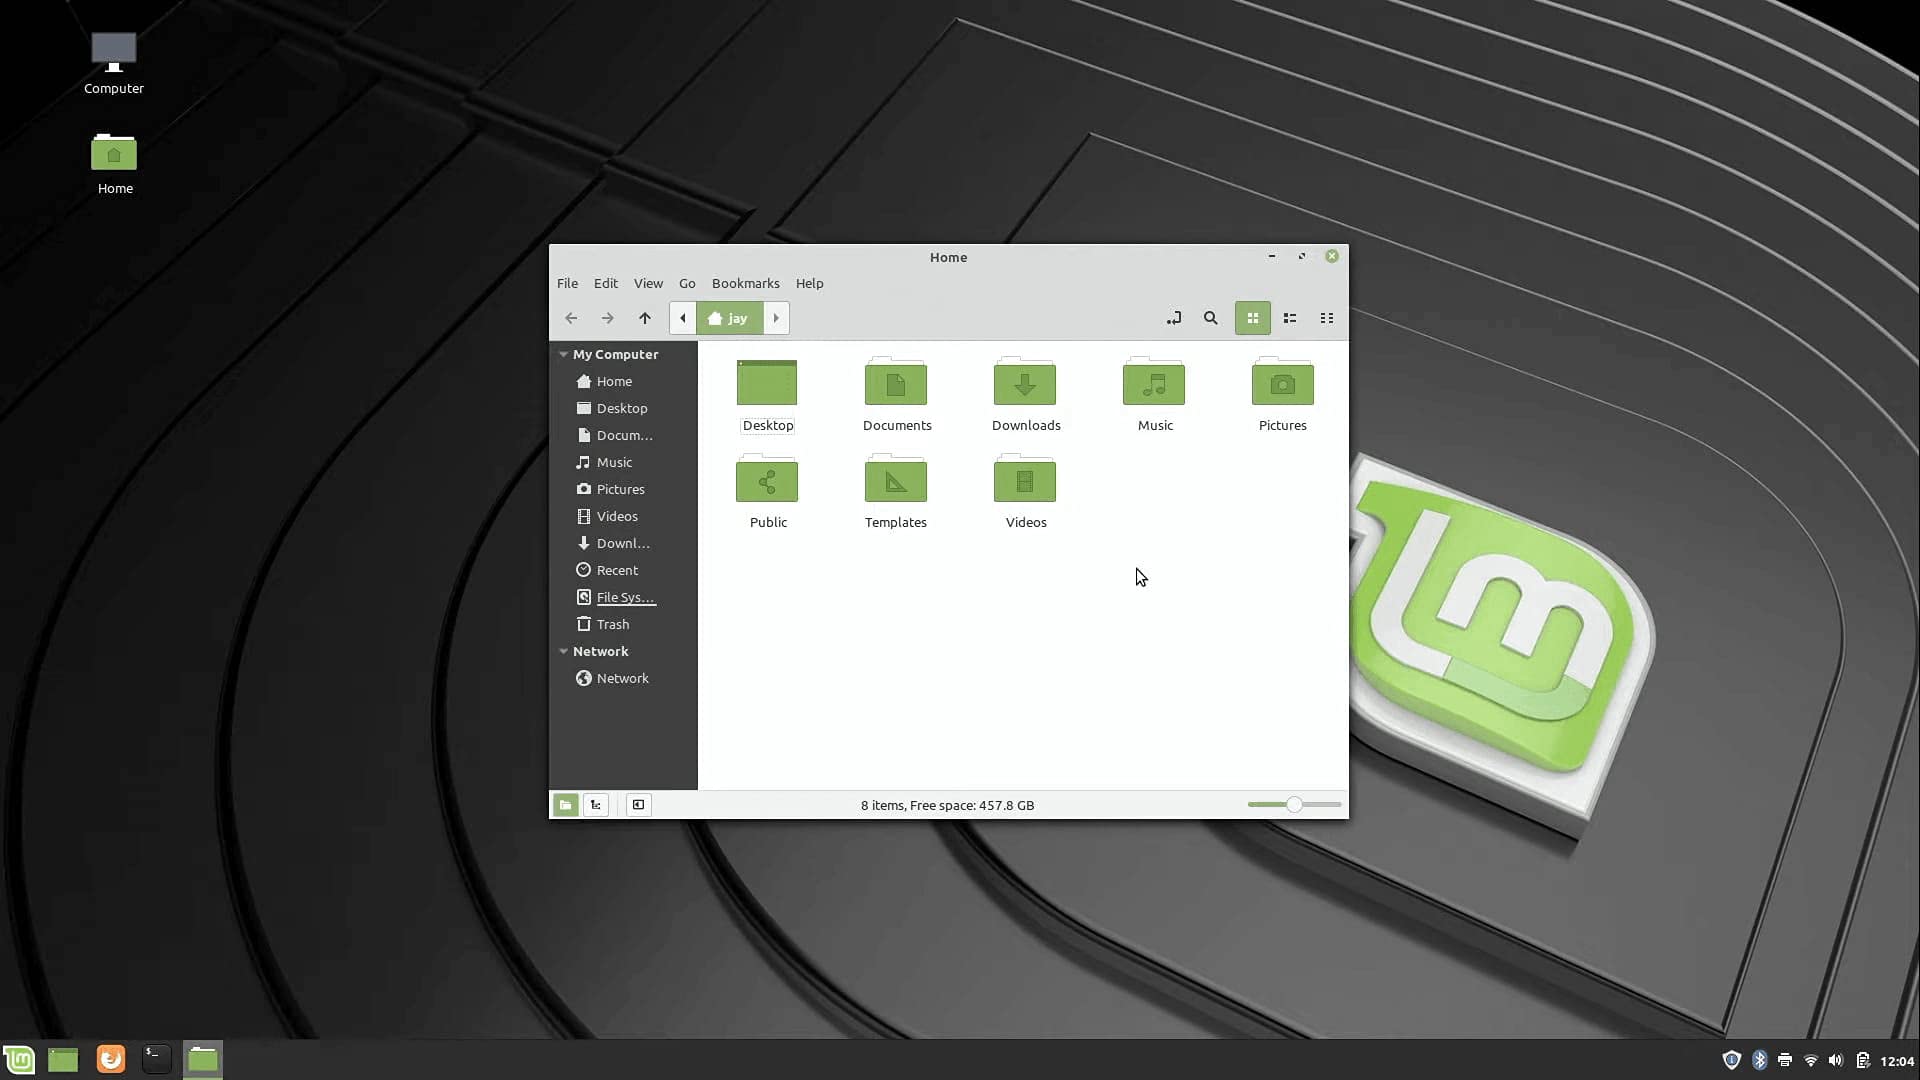Switch to compact view
This screenshot has width=1920, height=1080.
1327,318
